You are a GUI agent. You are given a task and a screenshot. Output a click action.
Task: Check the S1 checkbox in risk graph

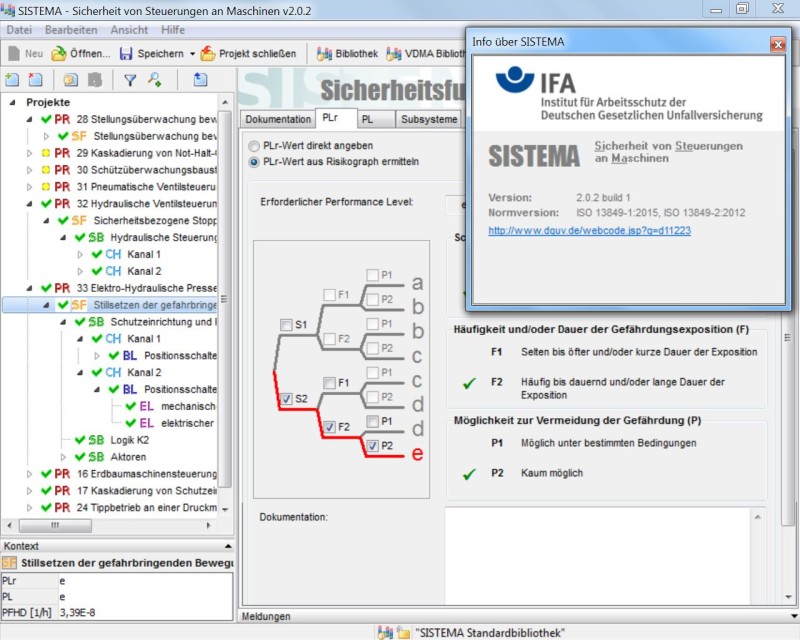click(x=287, y=325)
